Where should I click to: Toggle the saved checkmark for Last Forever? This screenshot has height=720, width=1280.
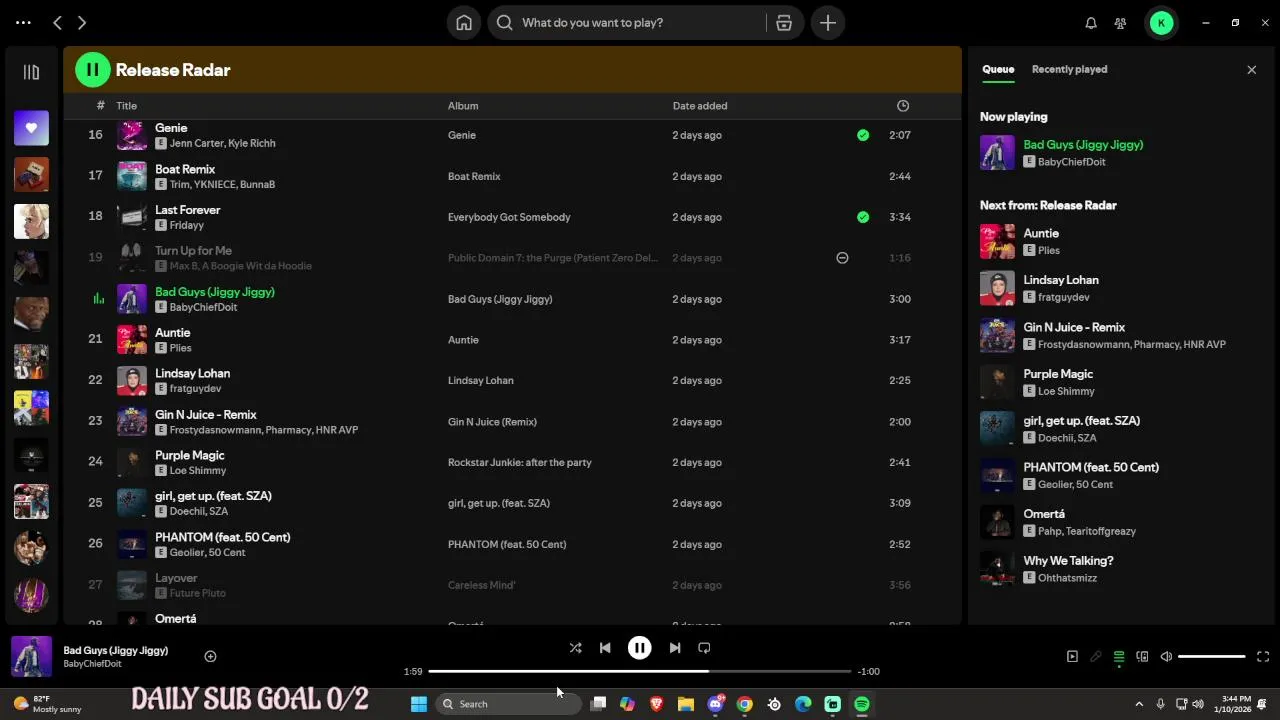point(863,217)
